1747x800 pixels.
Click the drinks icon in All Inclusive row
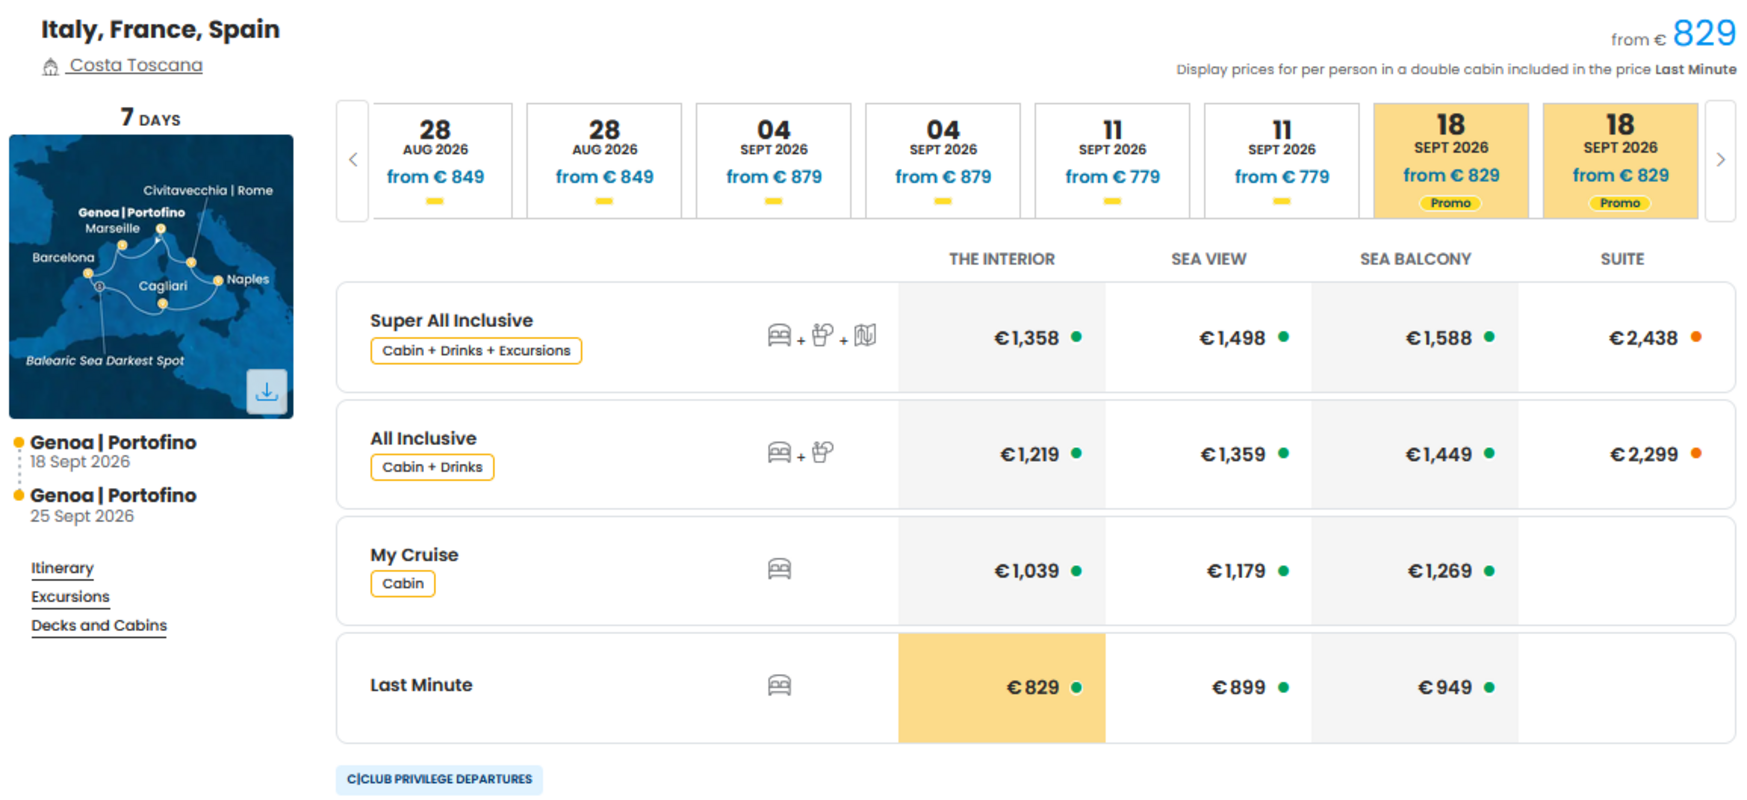[x=822, y=453]
